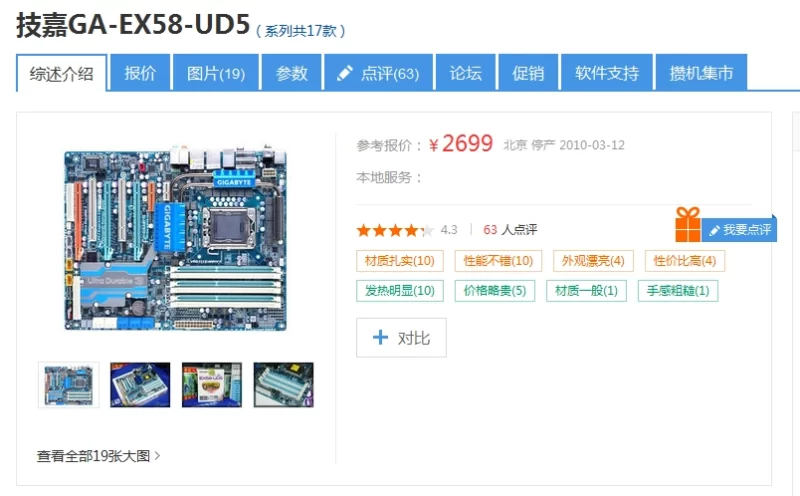The width and height of the screenshot is (800, 496).
Task: Click the 性价比高(4) tag
Action: [x=685, y=261]
